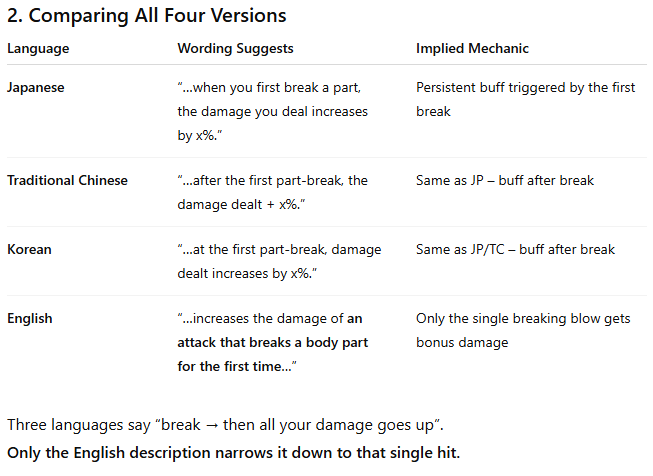Click the Korean row label
Image resolution: width=653 pixels, height=476 pixels.
29,249
